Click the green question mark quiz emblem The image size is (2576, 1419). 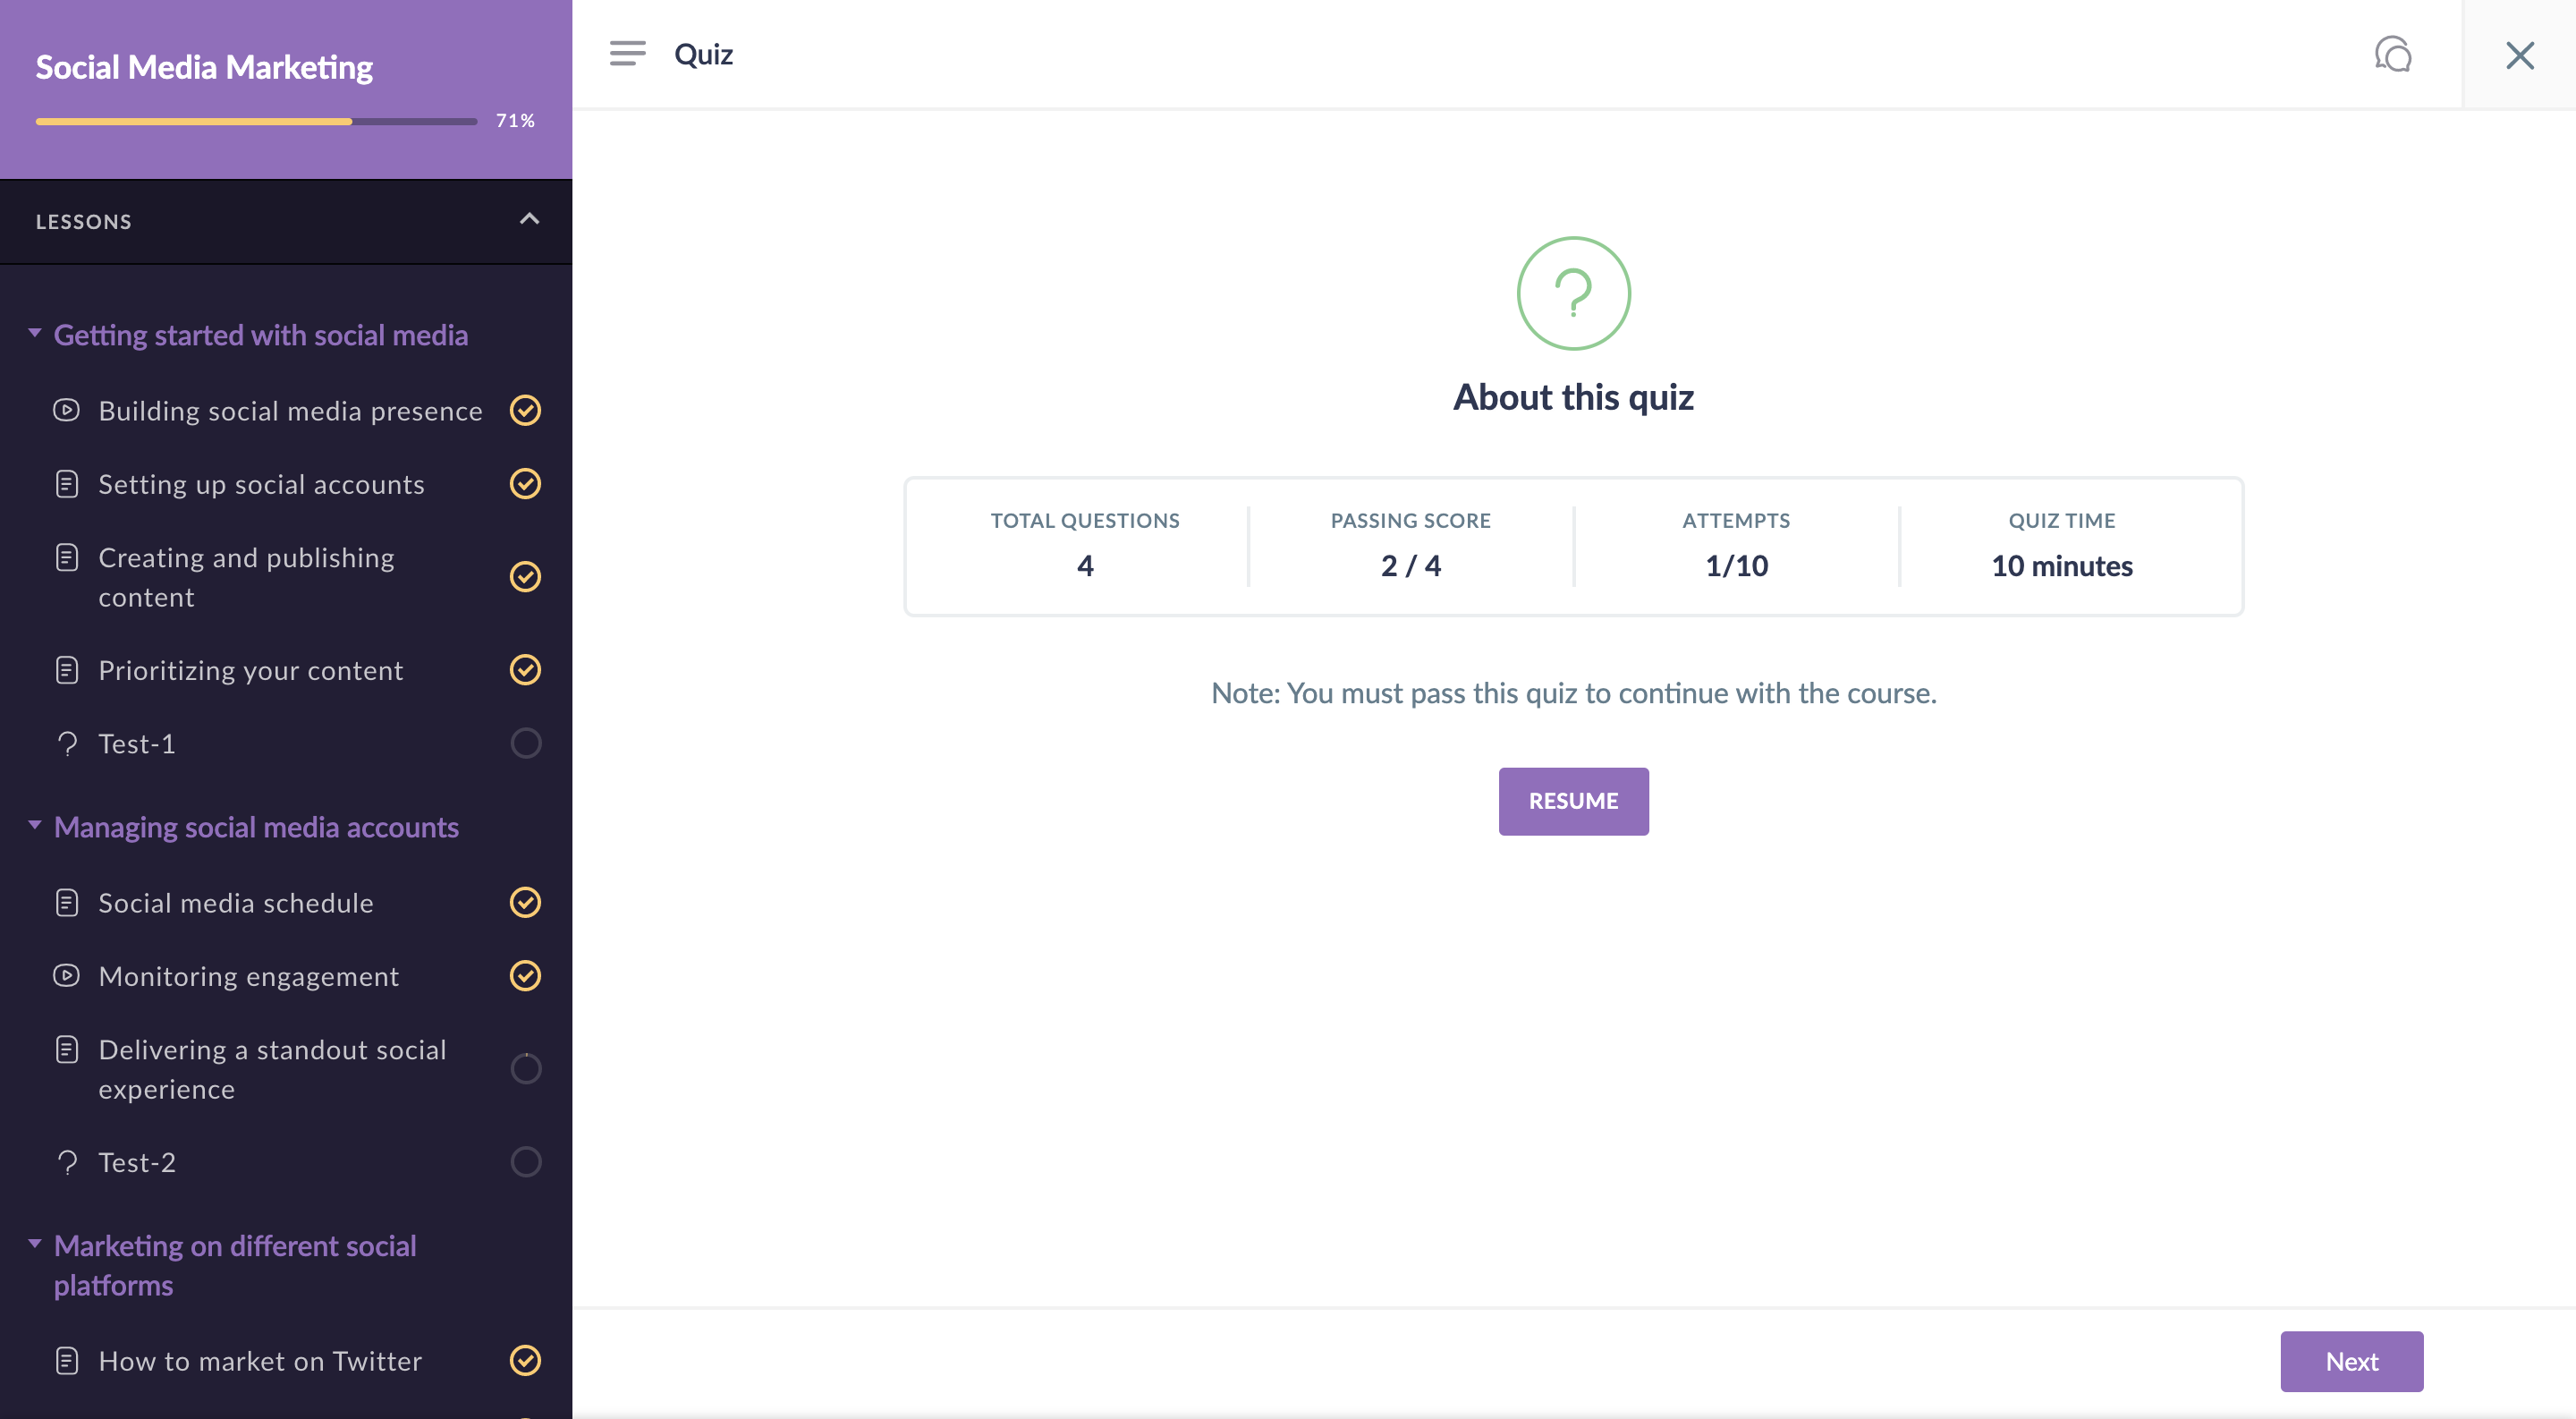(1573, 293)
